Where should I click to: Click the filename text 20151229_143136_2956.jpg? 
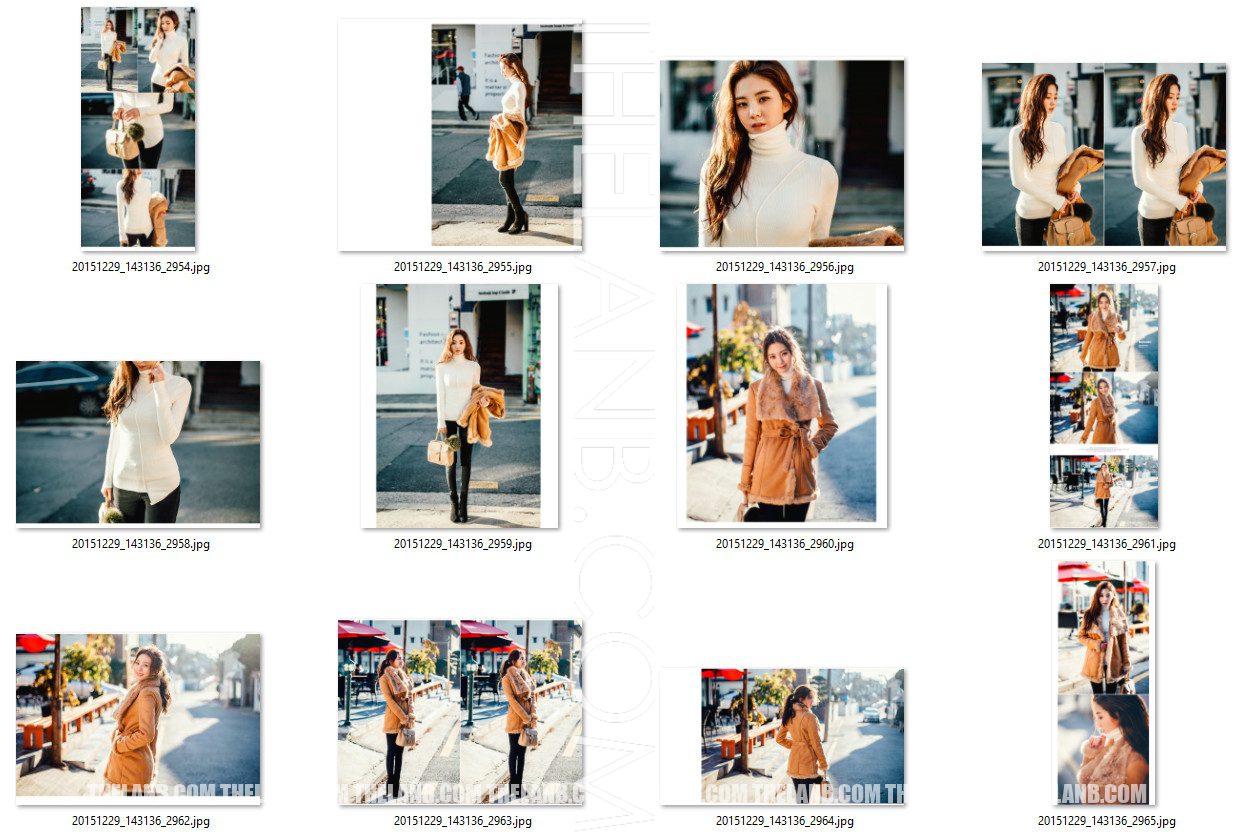click(785, 267)
